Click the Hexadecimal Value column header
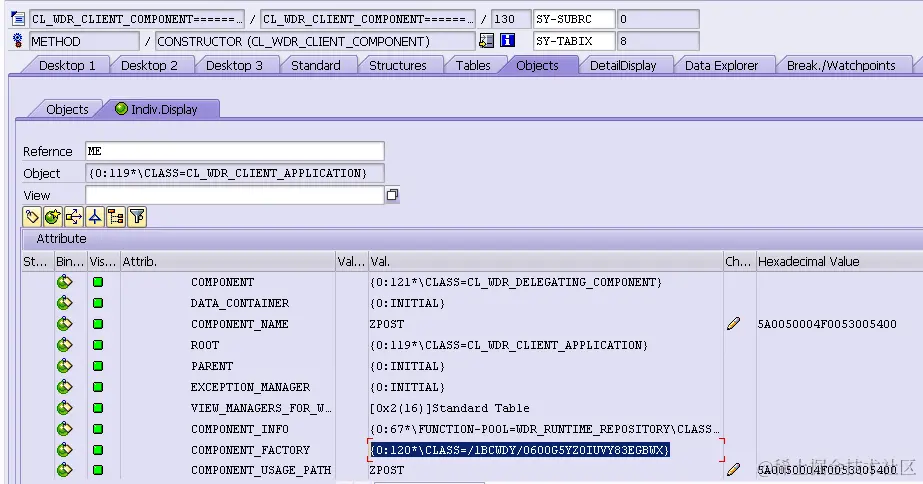This screenshot has height=484, width=923. (839, 261)
